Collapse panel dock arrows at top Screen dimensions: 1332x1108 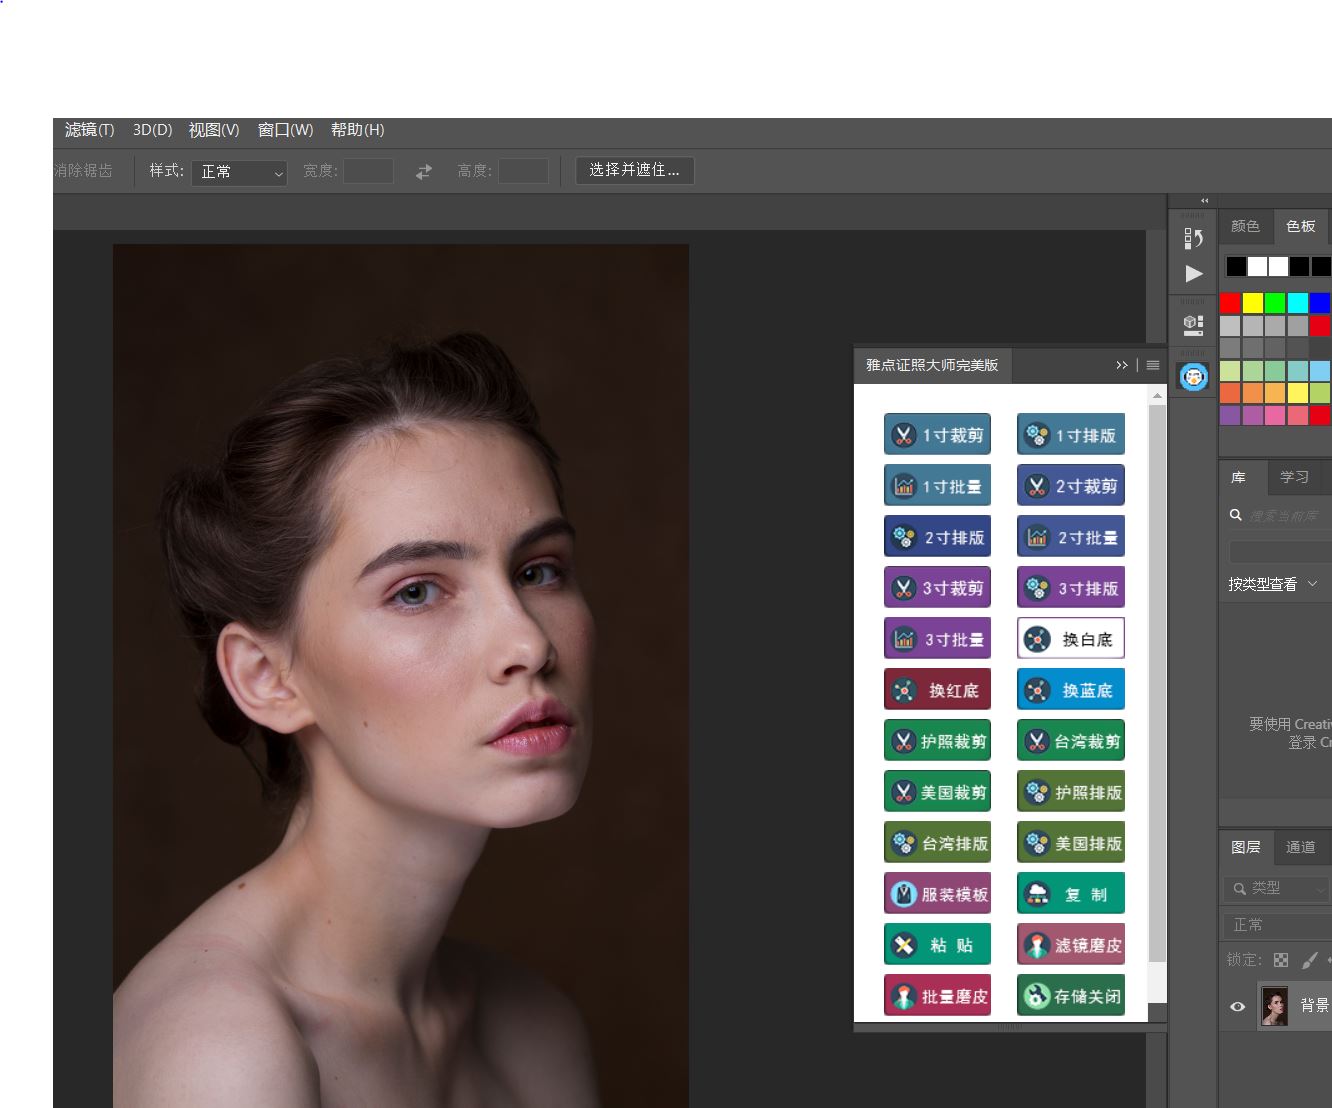[1205, 201]
